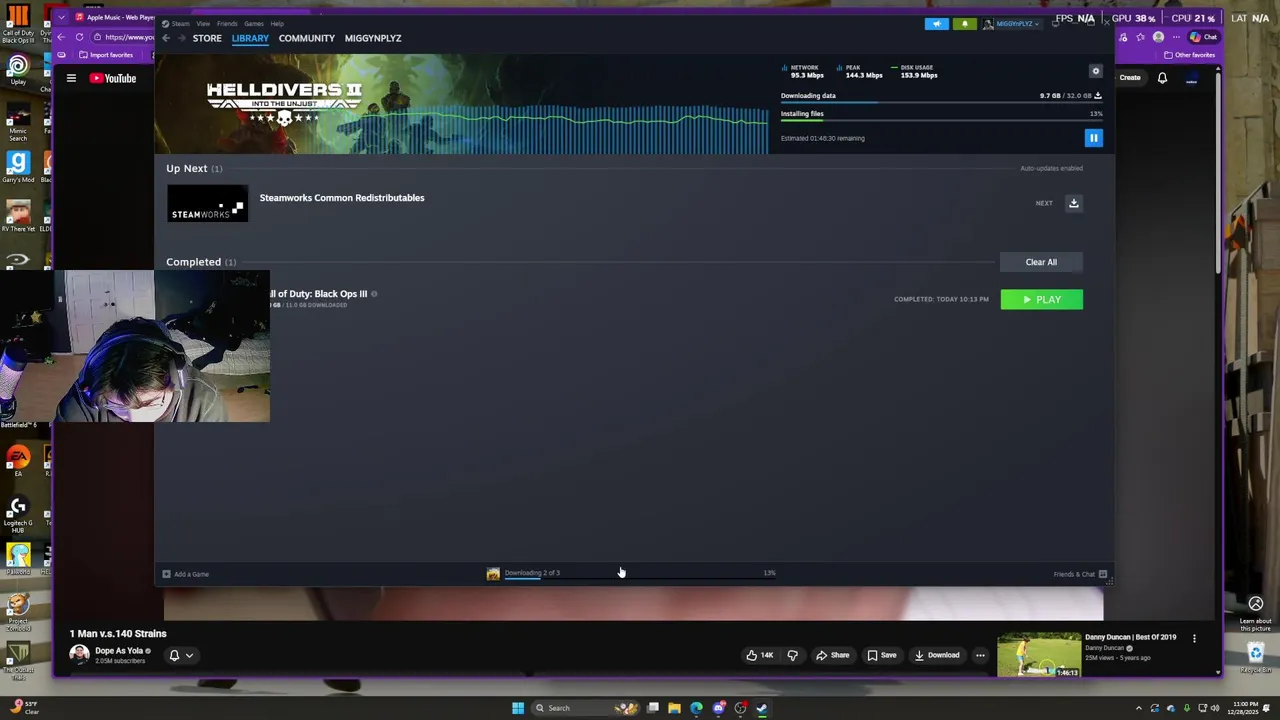Click the Installing files progress bar
The height and width of the screenshot is (720, 1280).
(941, 120)
